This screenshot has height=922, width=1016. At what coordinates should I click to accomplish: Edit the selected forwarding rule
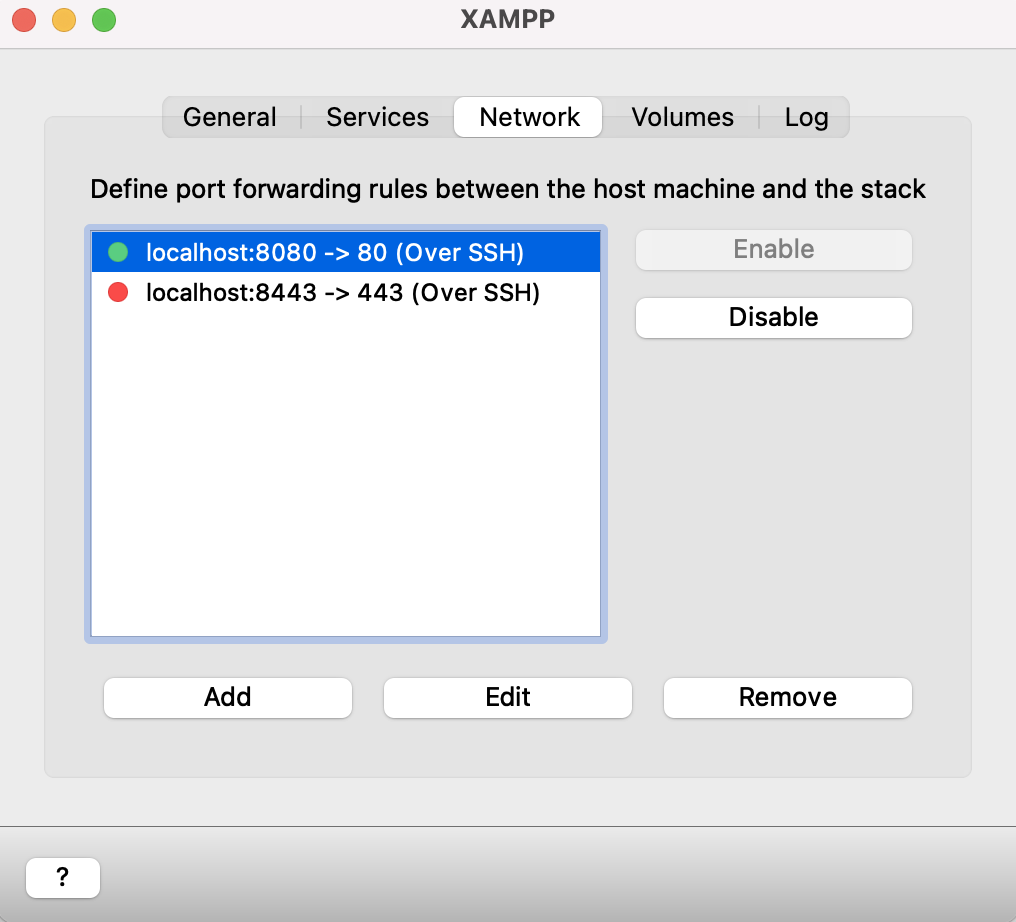[x=507, y=698]
